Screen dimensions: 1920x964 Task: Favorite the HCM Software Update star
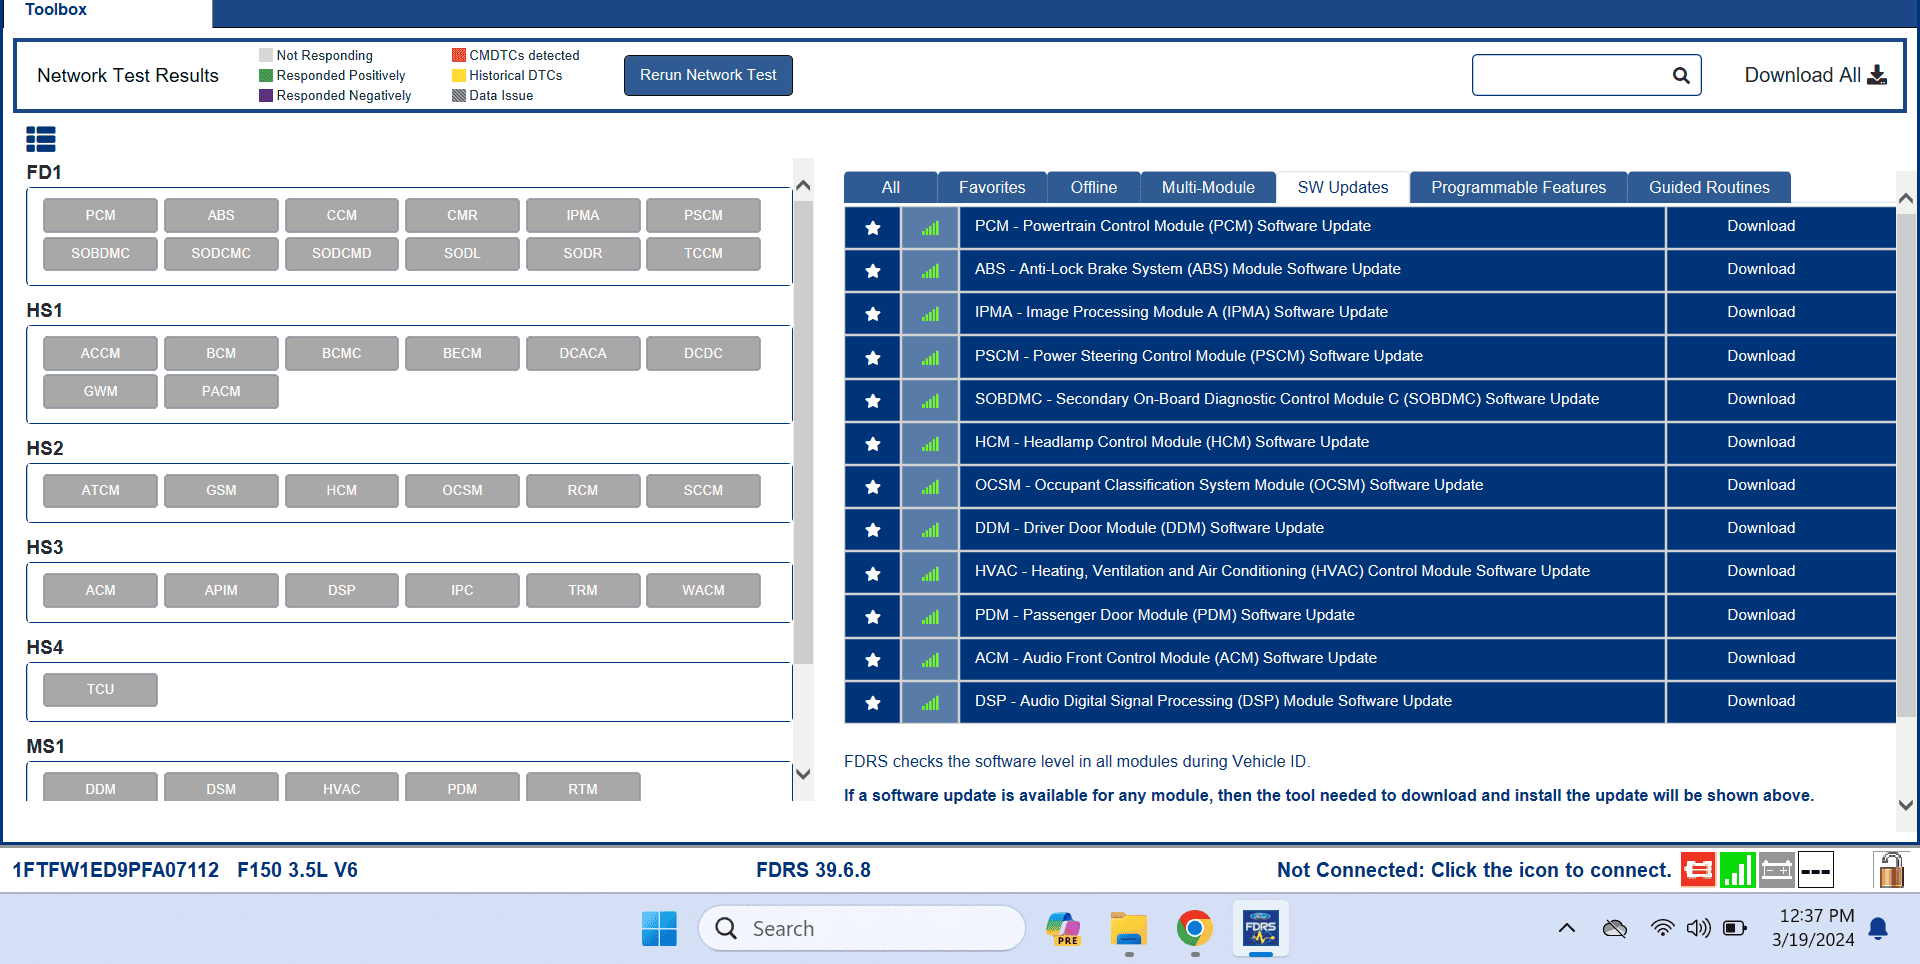[x=873, y=443]
